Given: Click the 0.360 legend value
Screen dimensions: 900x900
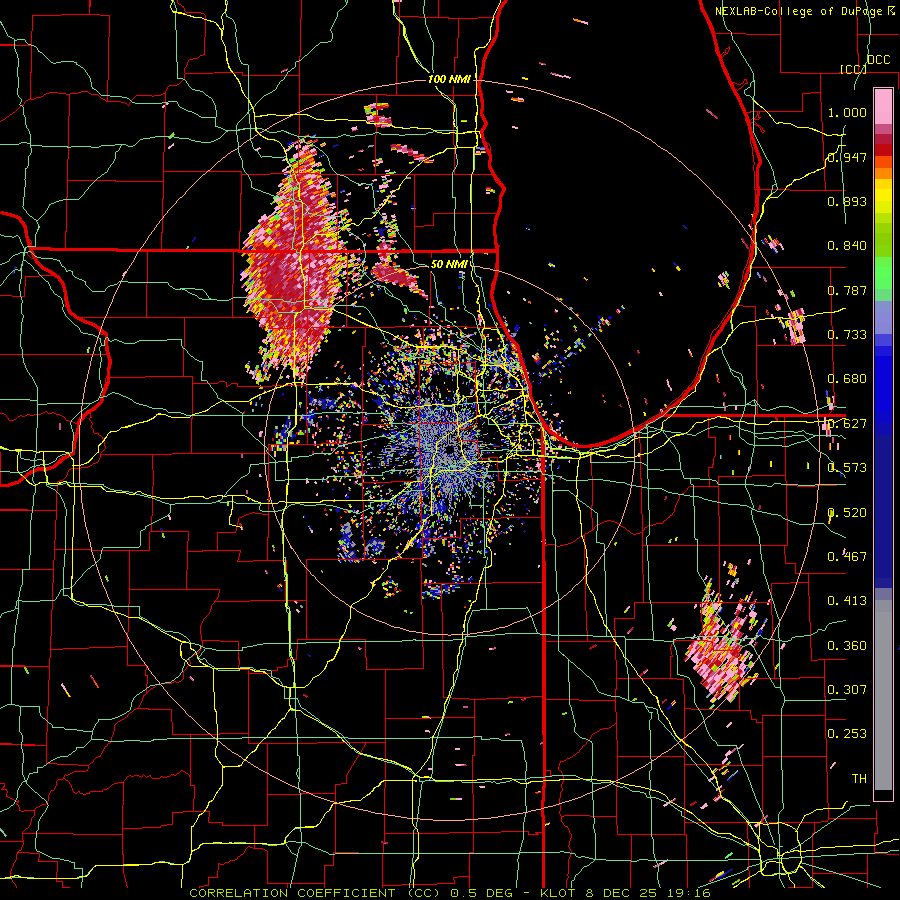Looking at the screenshot, I should tap(847, 646).
